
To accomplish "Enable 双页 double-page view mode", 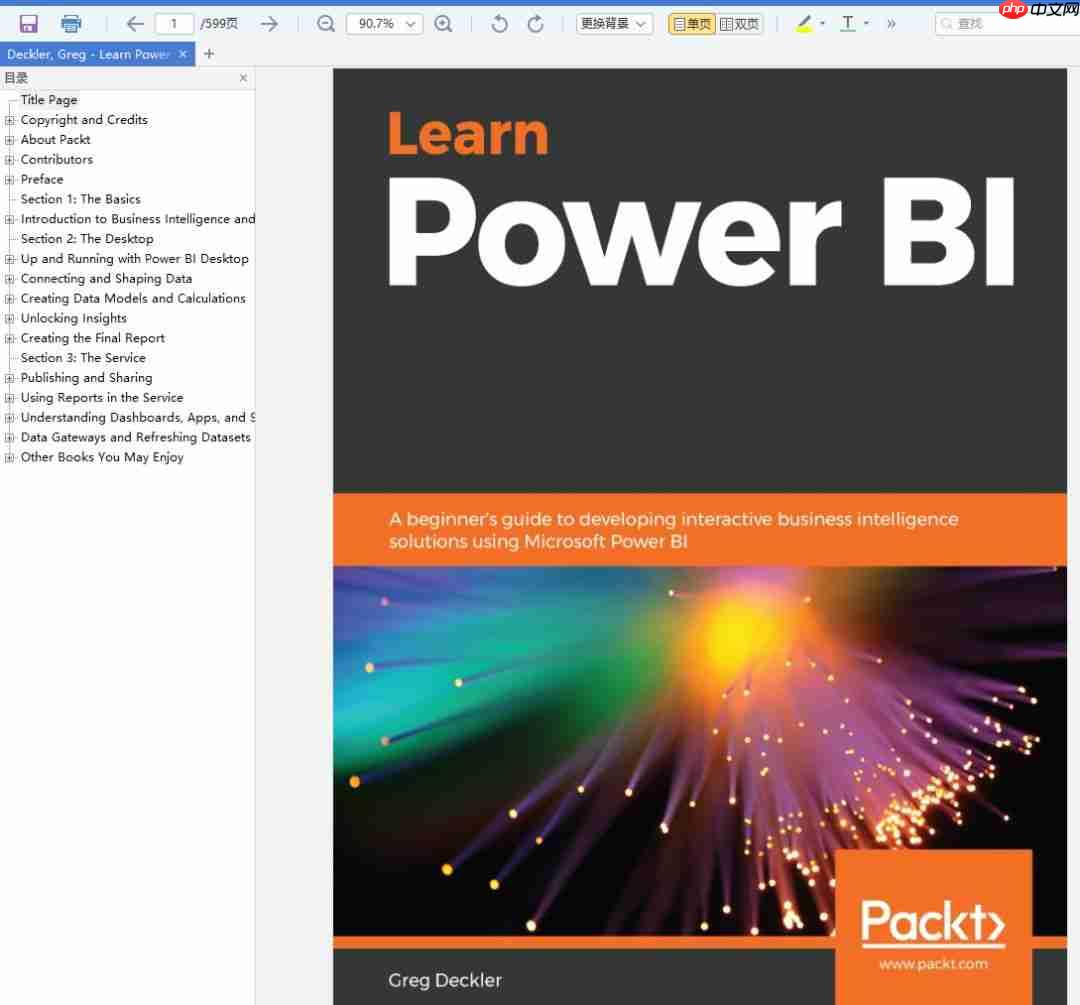I will [740, 22].
